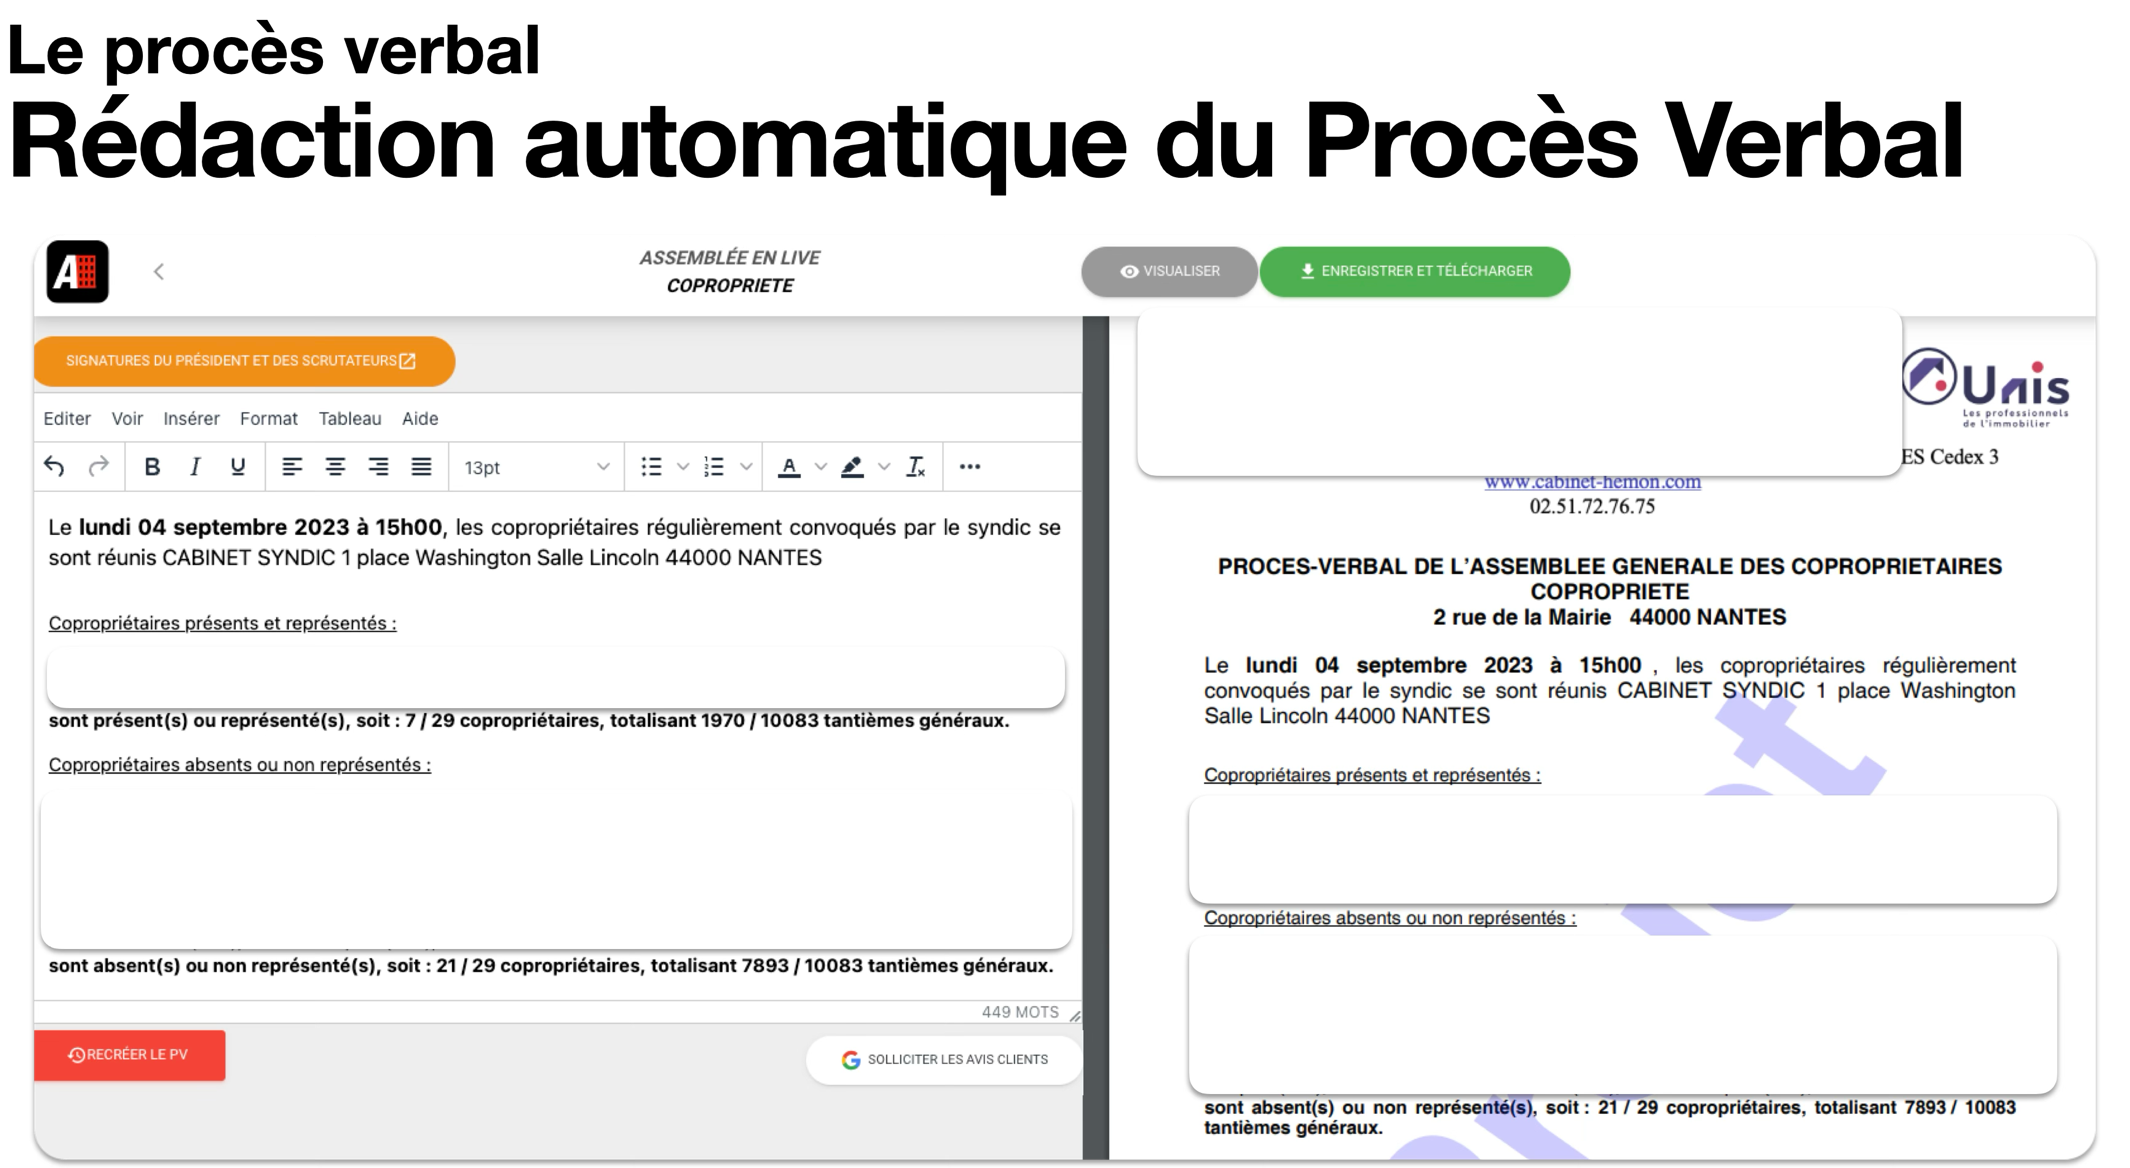Justify the text
The height and width of the screenshot is (1168, 2130).
click(x=421, y=467)
